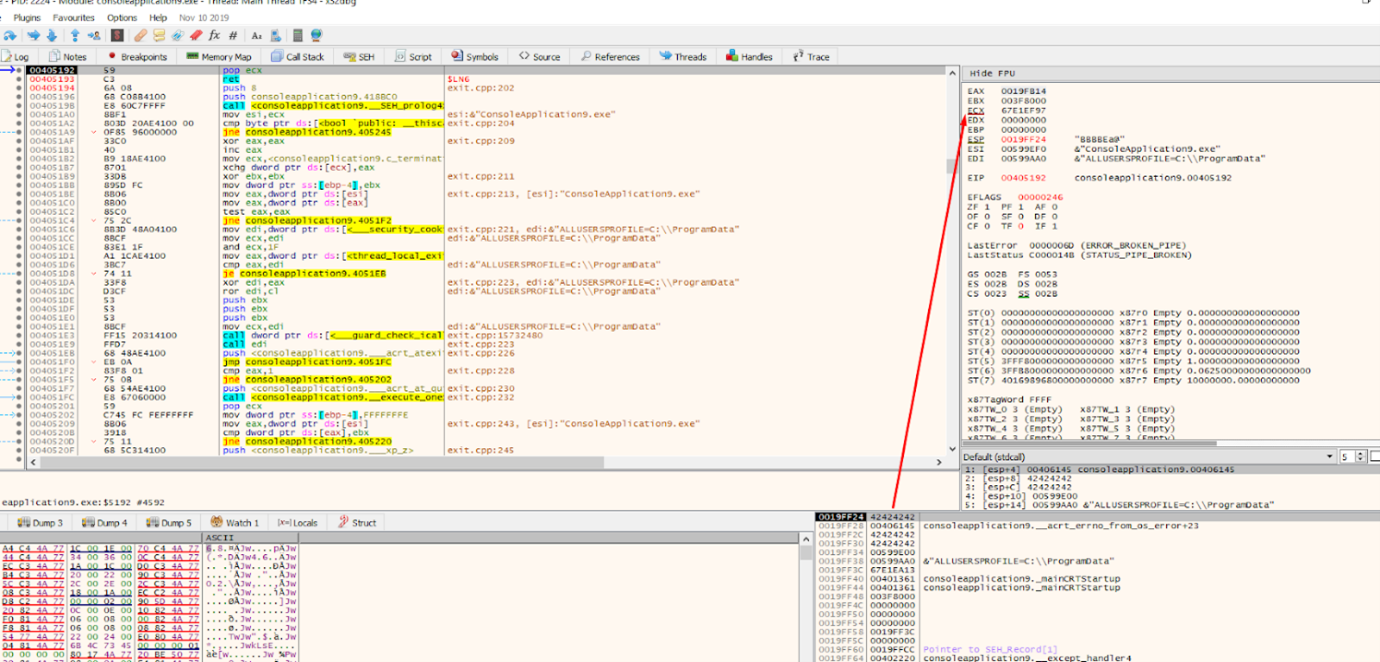Image resolution: width=1380 pixels, height=662 pixels.
Task: Click the intermodular calls icon
Action: pos(276,36)
